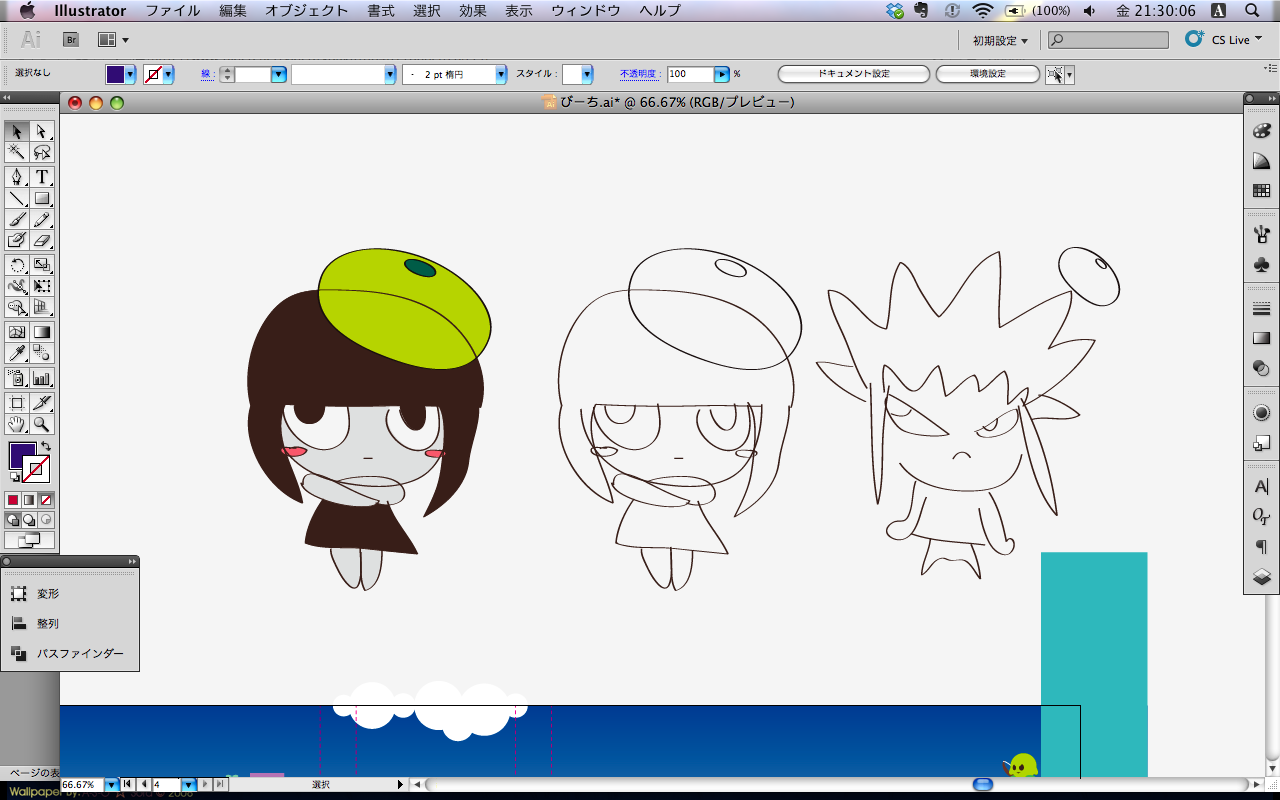Open the stroke weight dropdown

point(278,74)
